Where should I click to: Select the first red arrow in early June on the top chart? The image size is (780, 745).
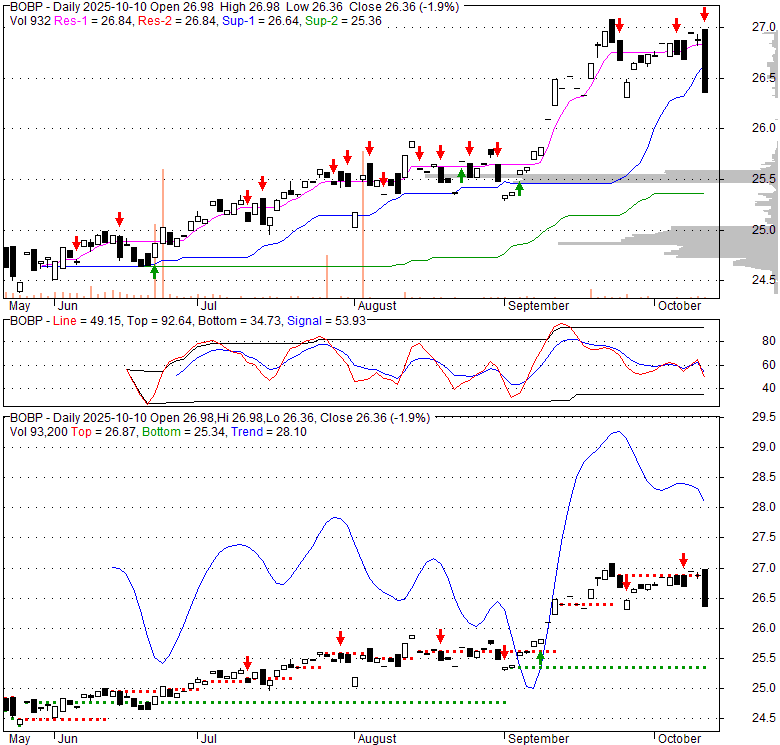76,243
